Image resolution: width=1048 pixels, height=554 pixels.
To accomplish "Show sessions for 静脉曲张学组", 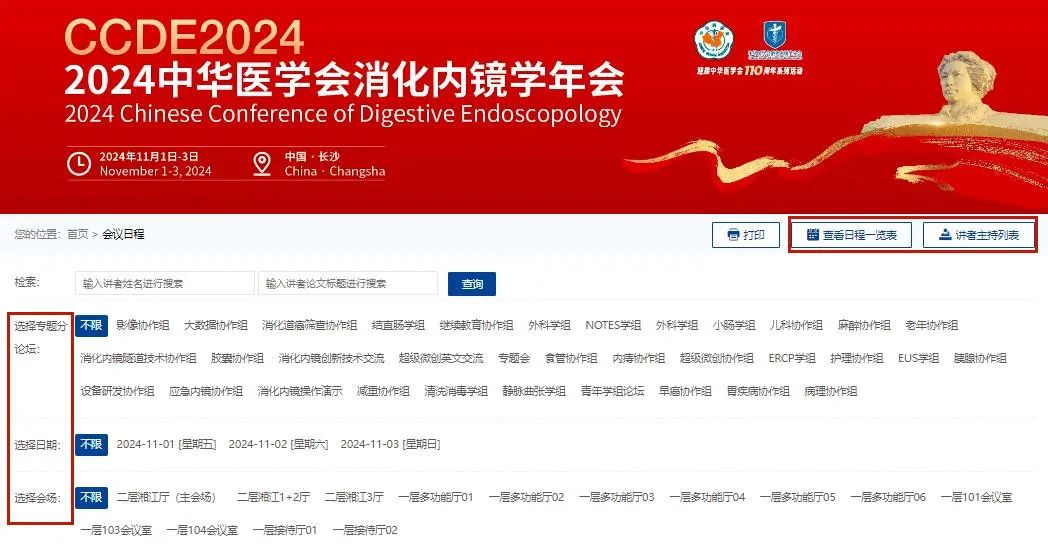I will [x=534, y=391].
